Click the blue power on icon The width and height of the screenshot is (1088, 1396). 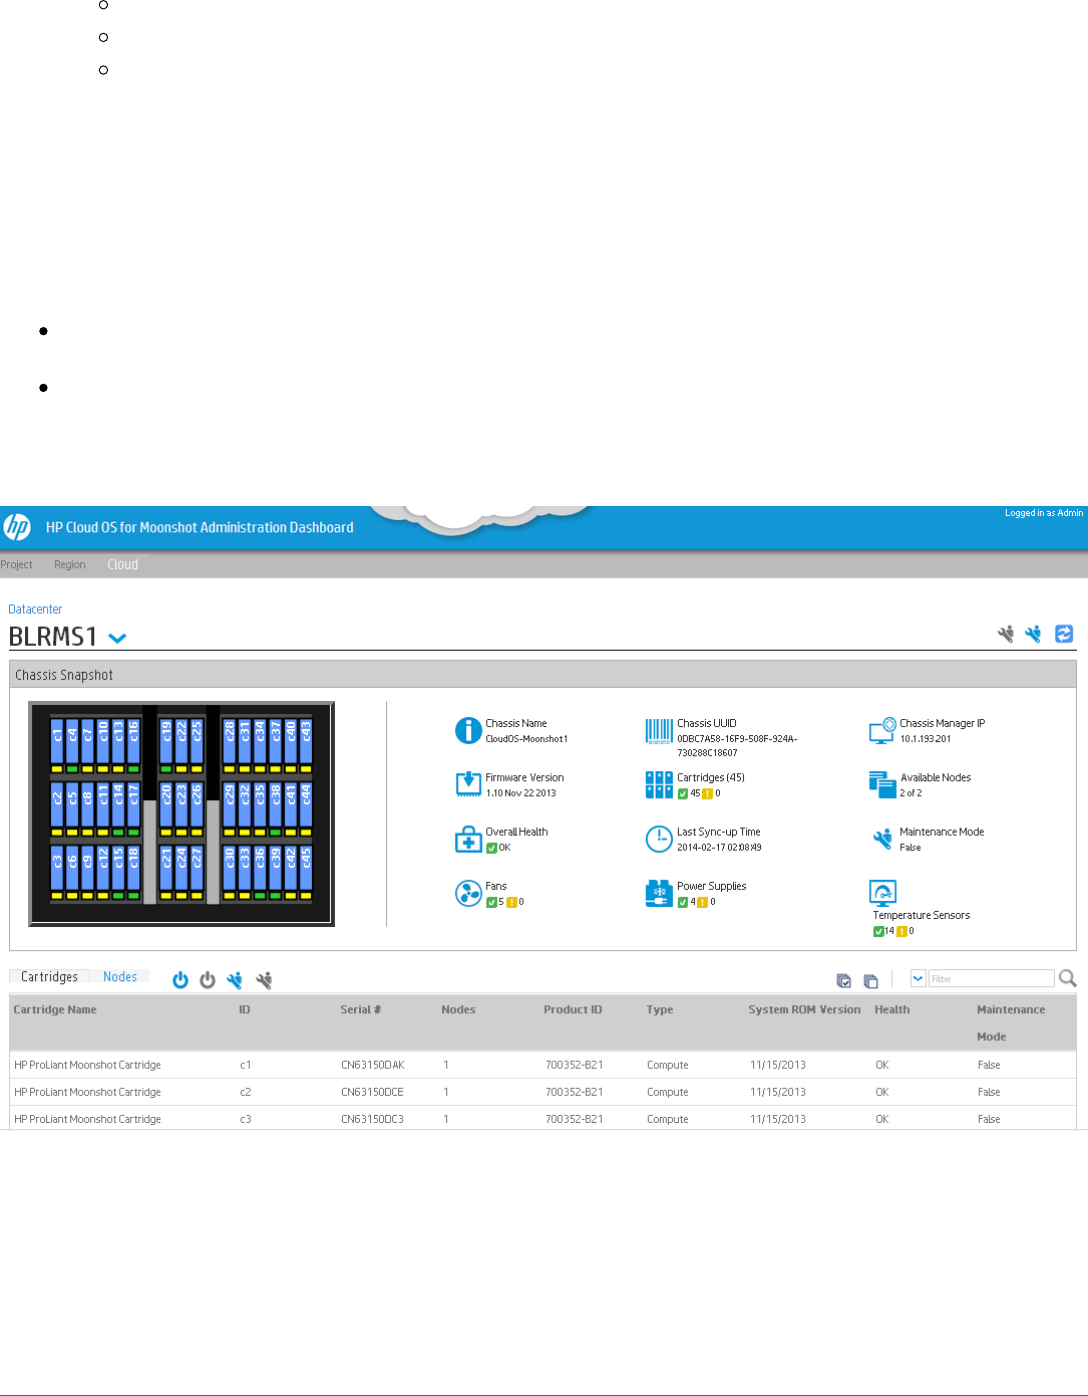coord(180,980)
